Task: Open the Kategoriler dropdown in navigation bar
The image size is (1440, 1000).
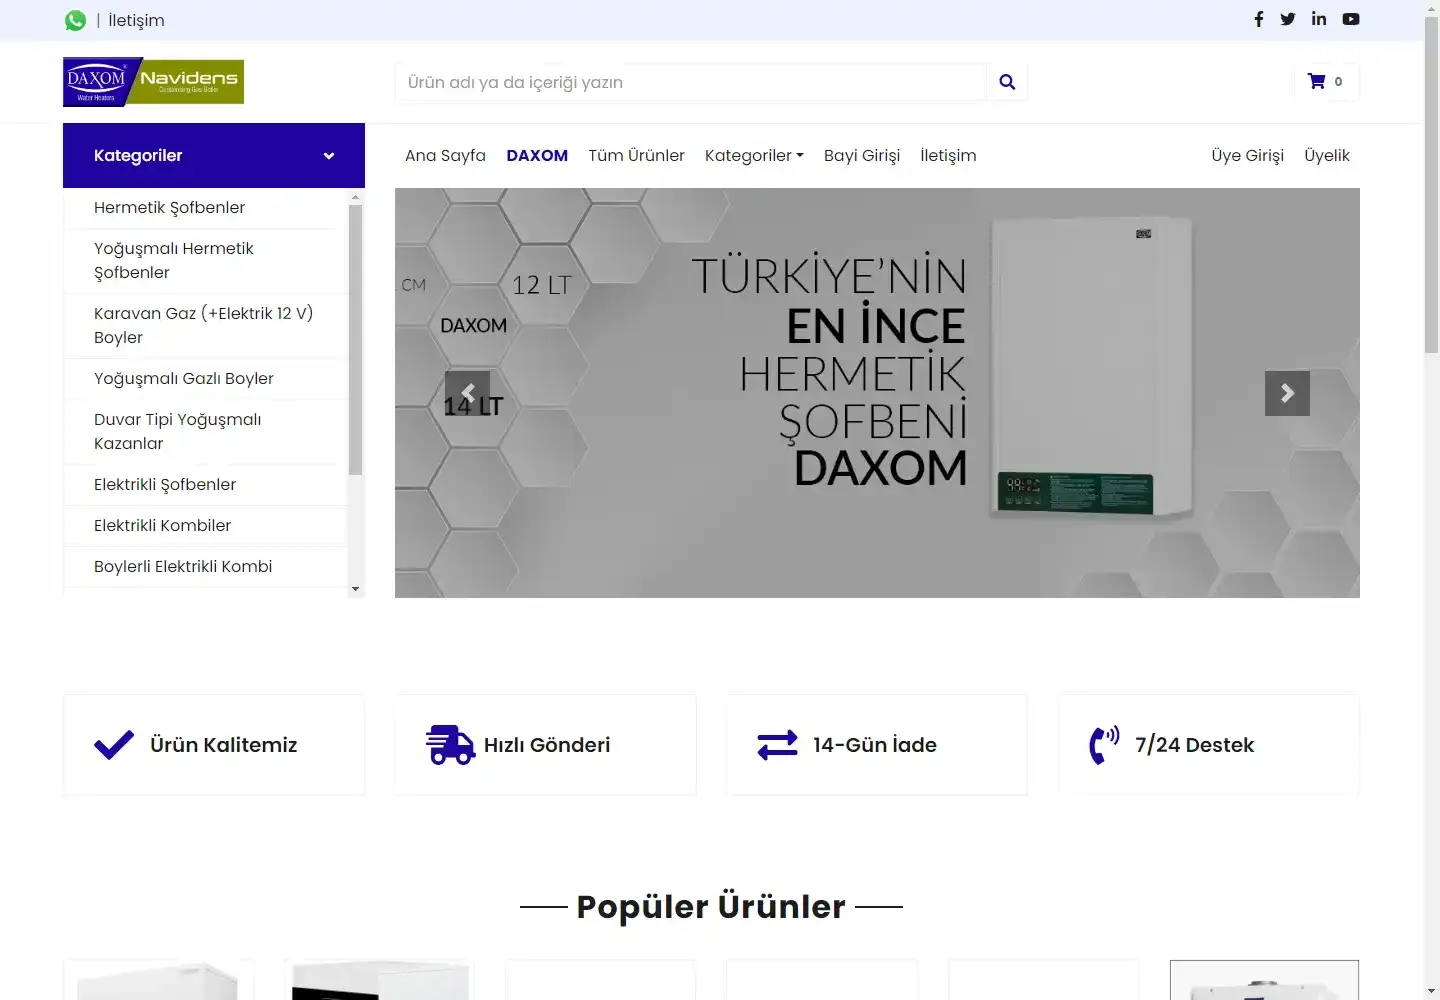Action: (x=754, y=155)
